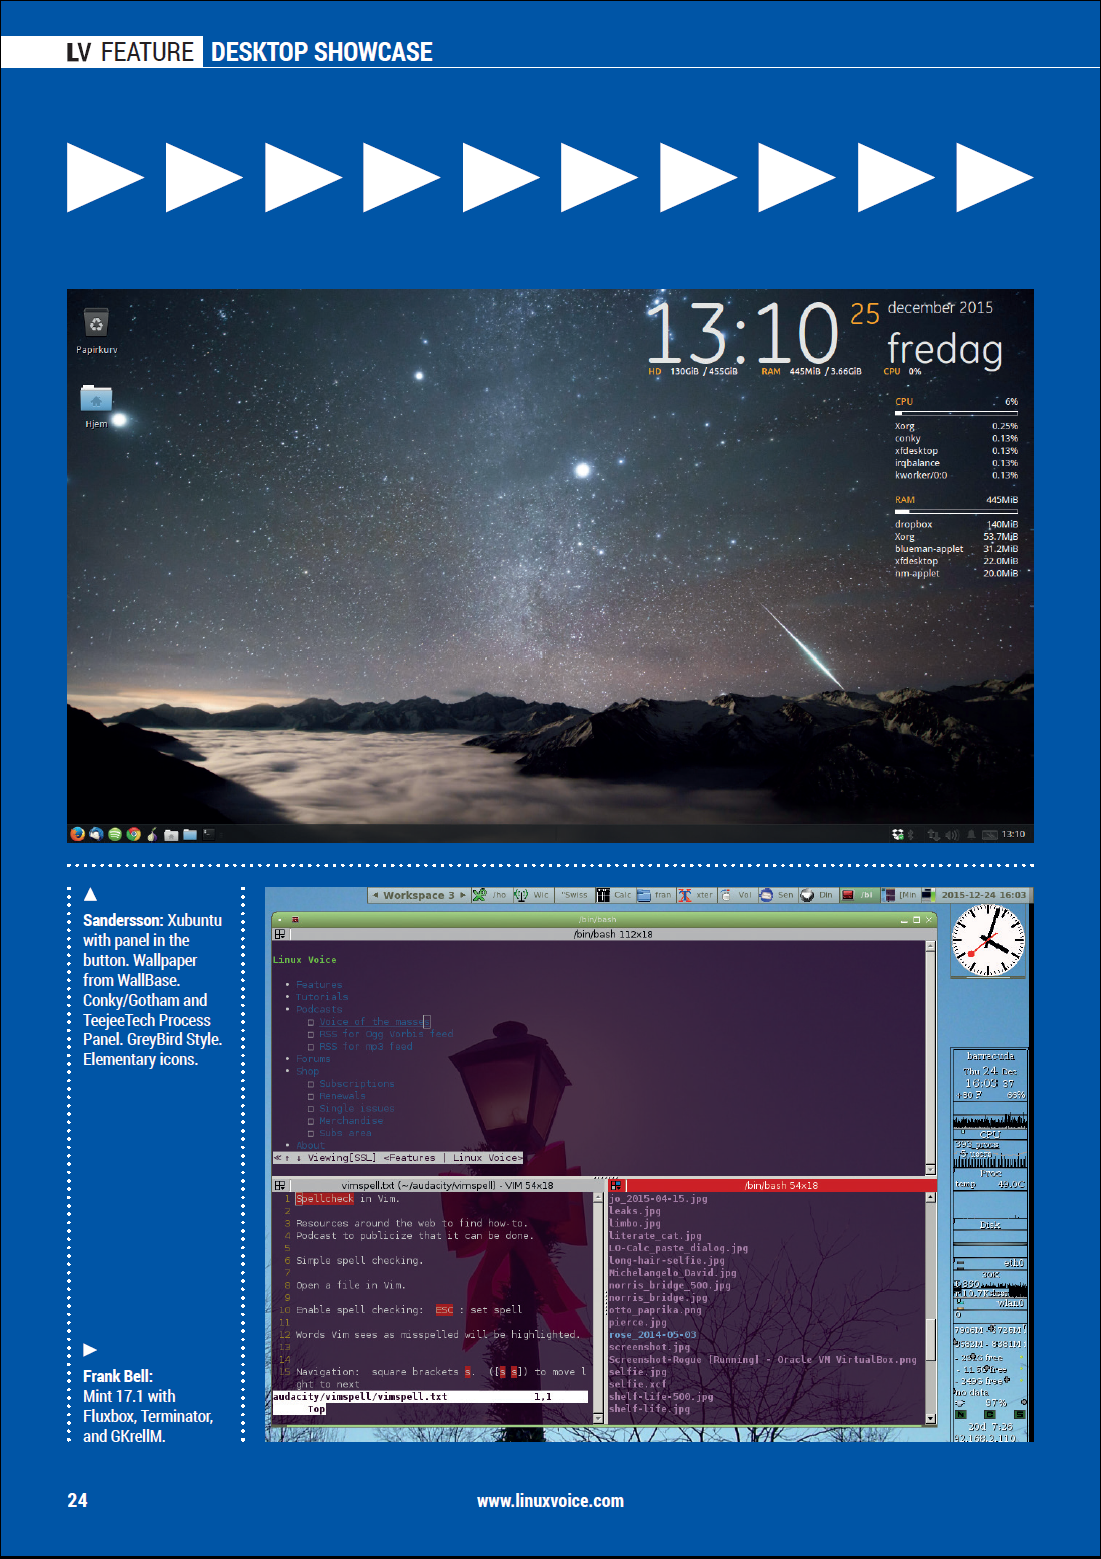Select the file otto_paprika.png in the listing
The height and width of the screenshot is (1559, 1101).
tap(655, 1310)
